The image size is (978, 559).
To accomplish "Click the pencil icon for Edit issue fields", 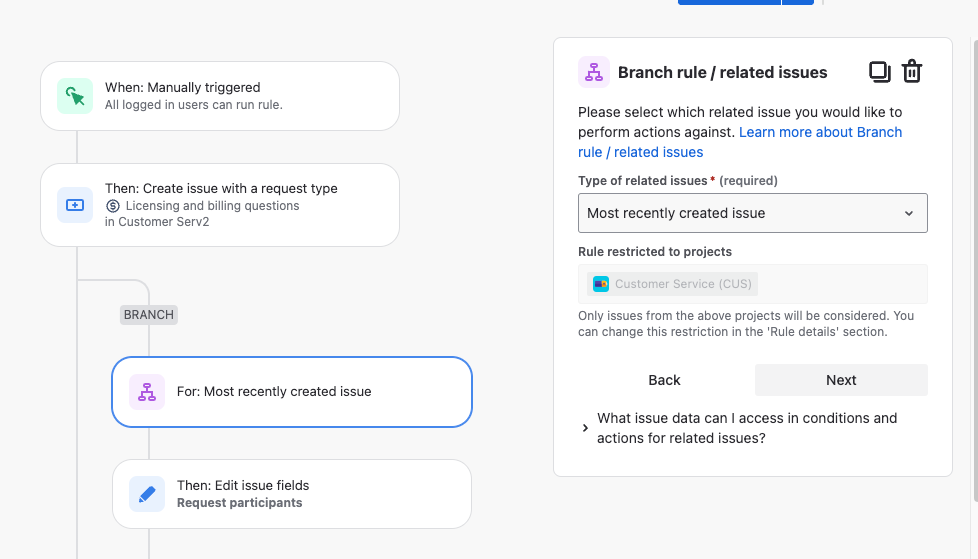I will 147,494.
